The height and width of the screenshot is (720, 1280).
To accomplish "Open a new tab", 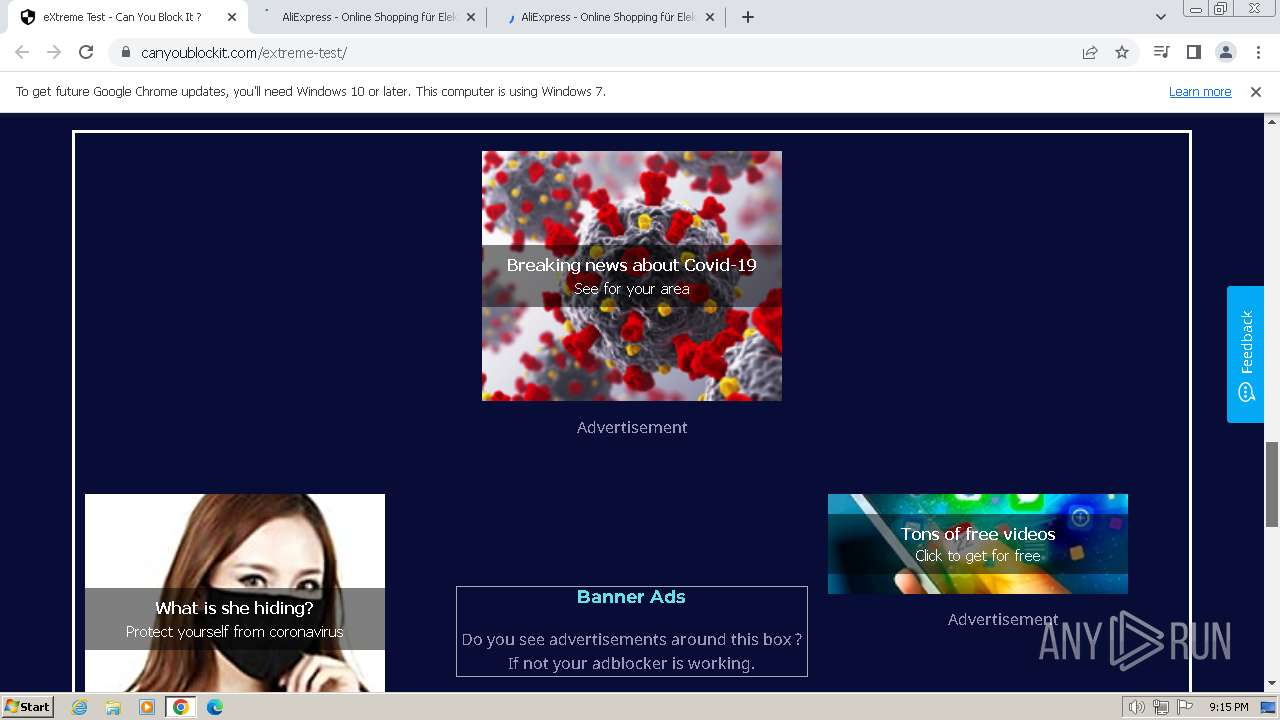I will point(748,17).
